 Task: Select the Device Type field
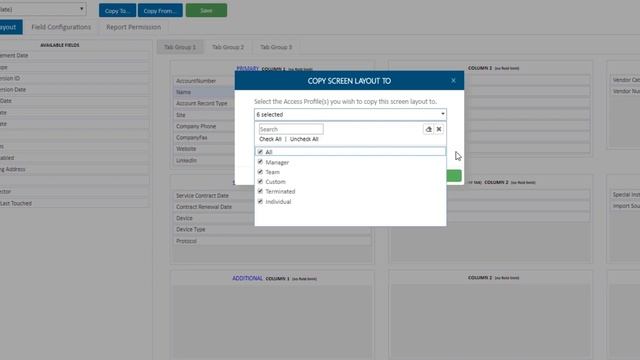[273, 229]
